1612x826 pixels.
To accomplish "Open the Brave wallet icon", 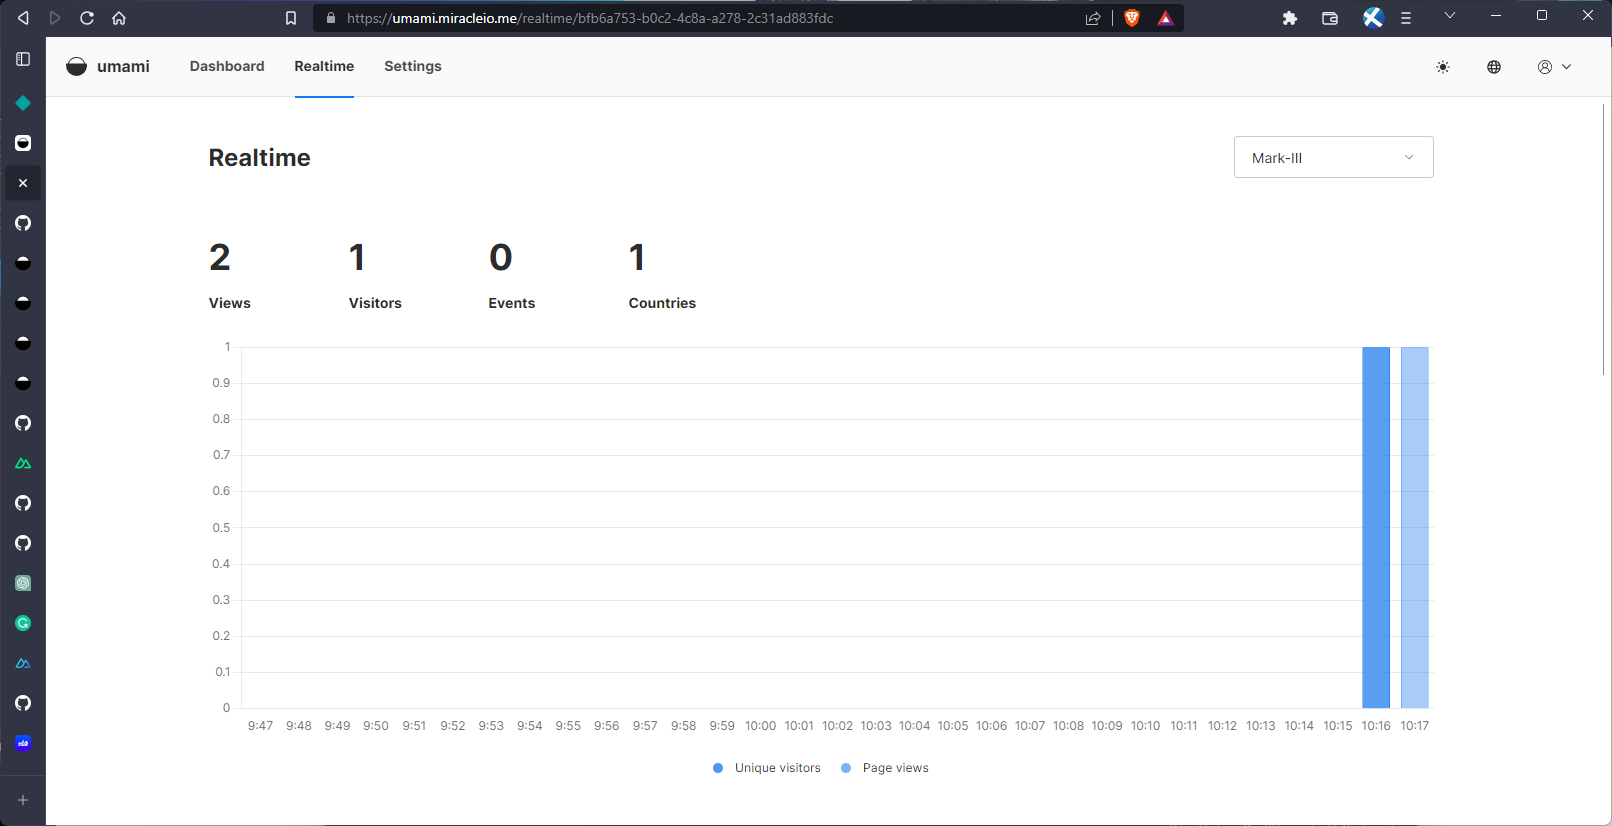I will click(x=1330, y=18).
